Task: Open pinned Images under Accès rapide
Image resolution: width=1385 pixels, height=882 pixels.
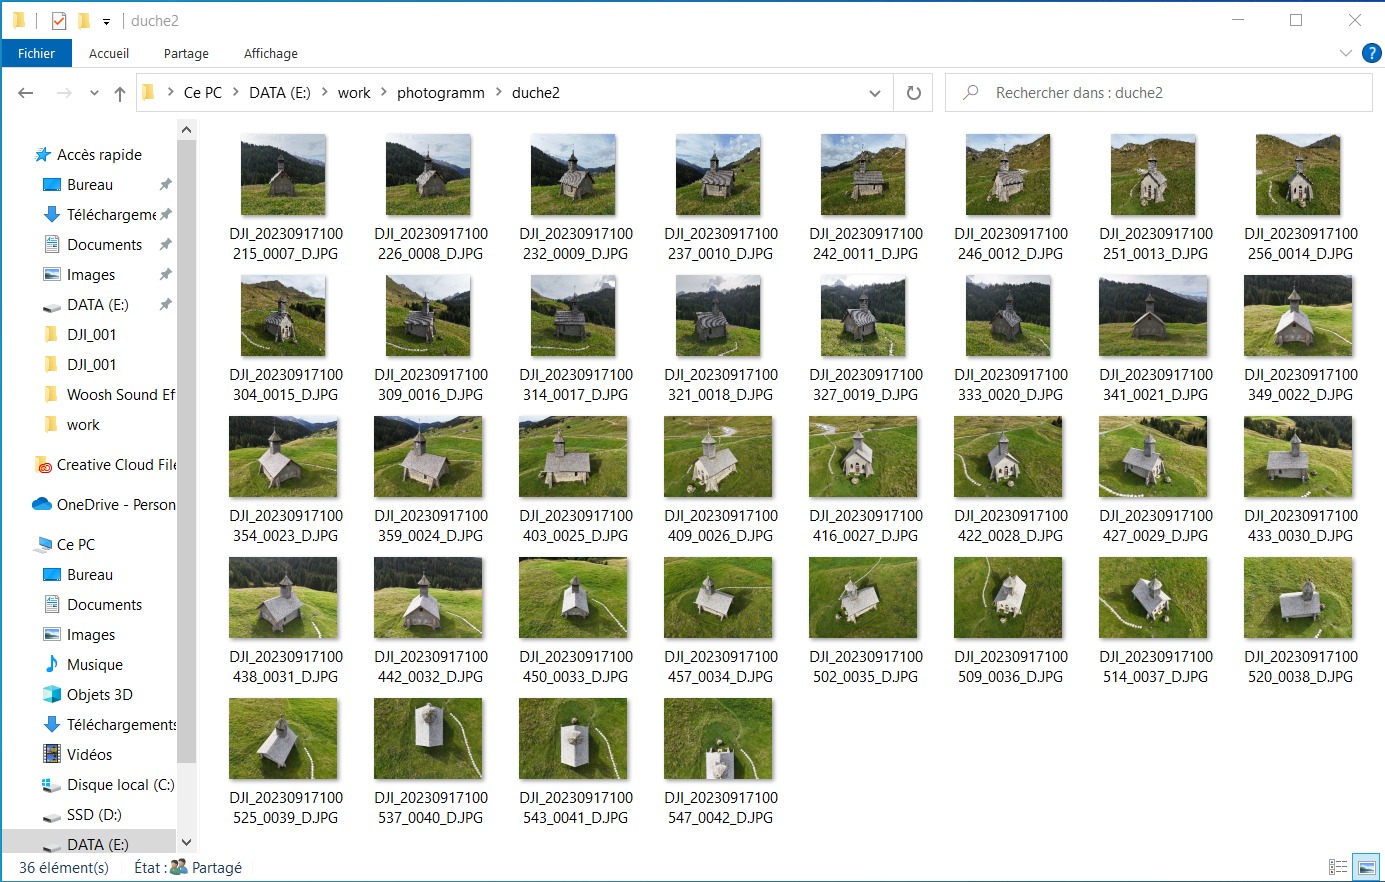Action: pyautogui.click(x=91, y=275)
